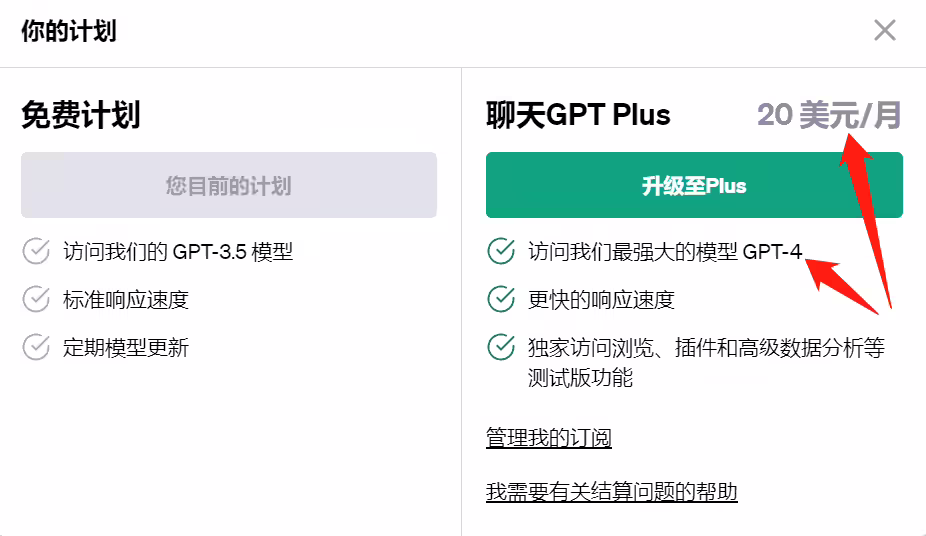926x536 pixels.
Task: Click the 定期模型更新 feature text
Action: [126, 348]
